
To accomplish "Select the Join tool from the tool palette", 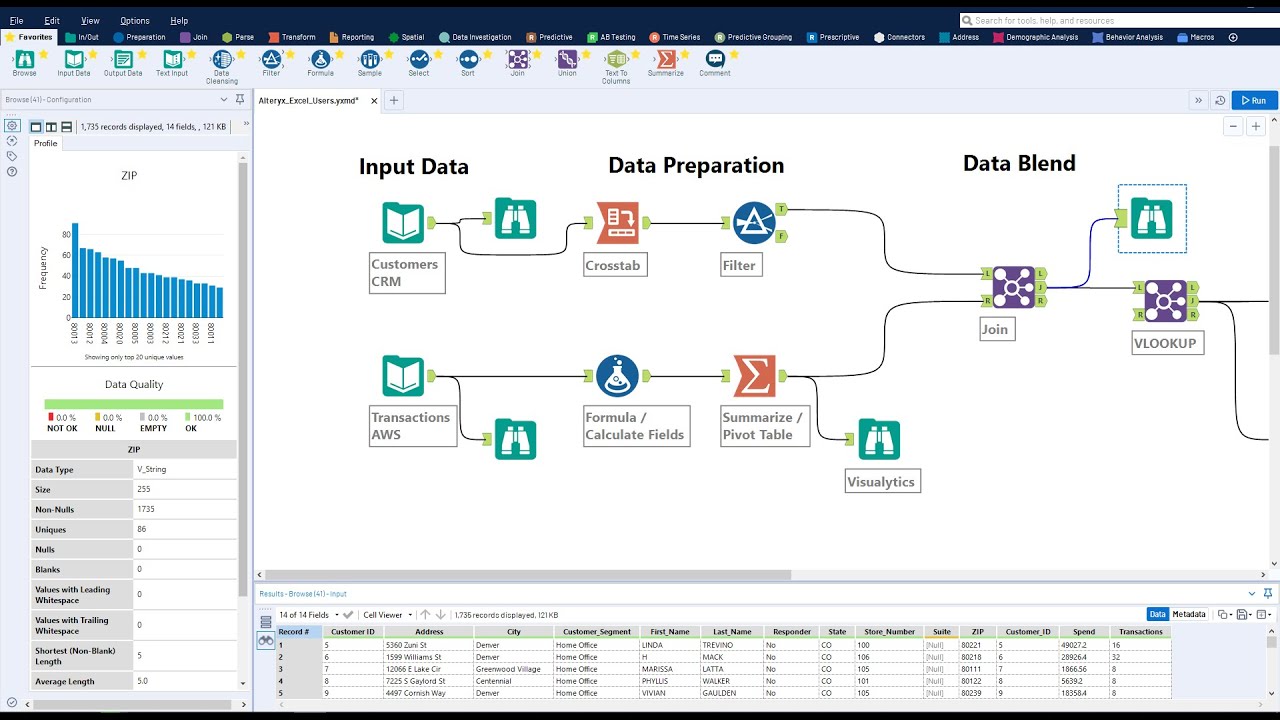I will (518, 62).
